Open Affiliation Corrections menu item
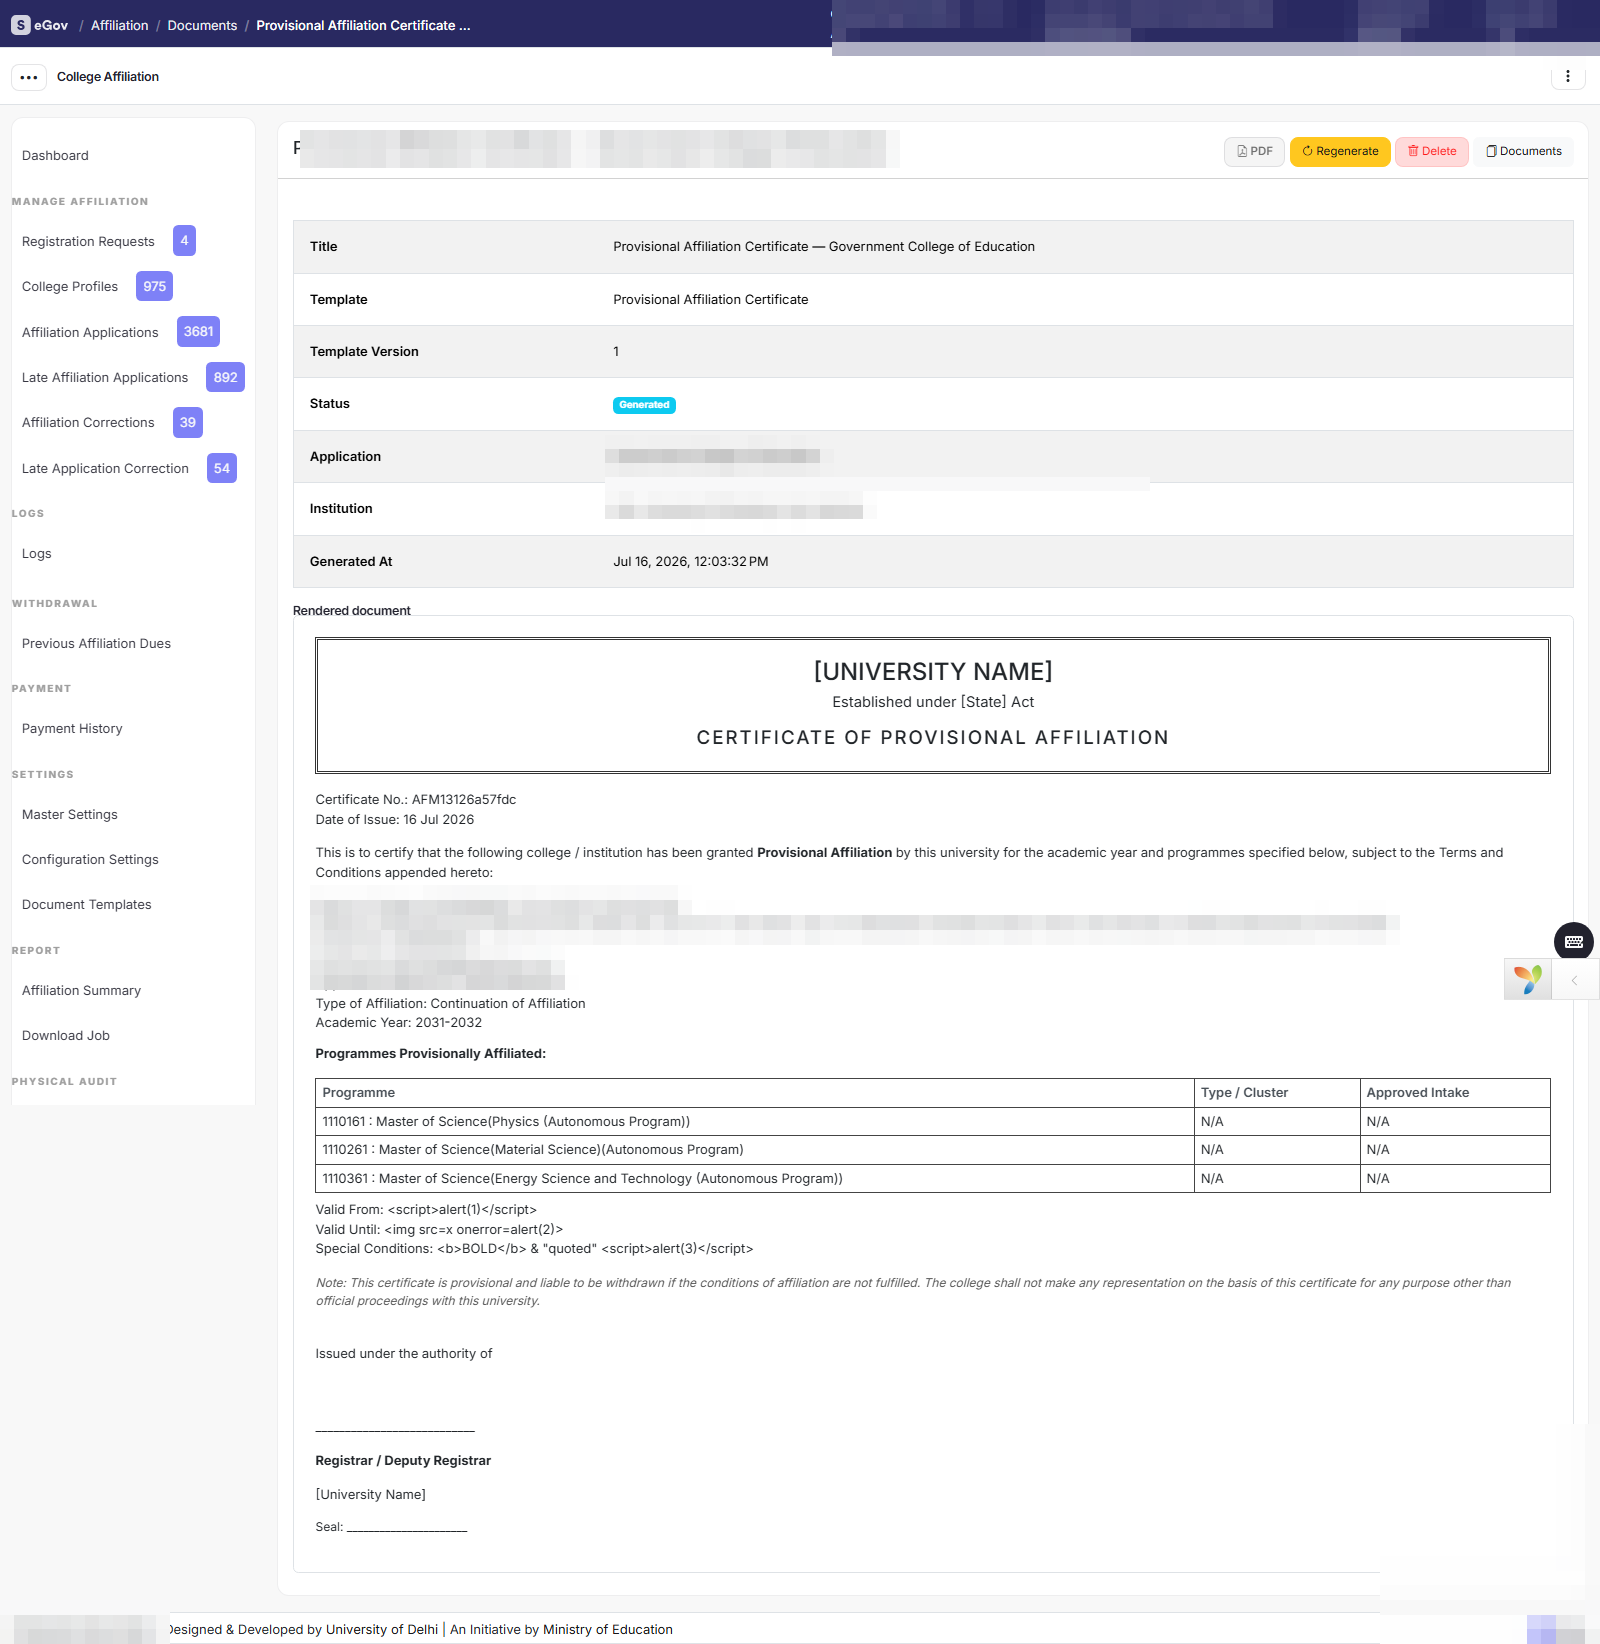 pyautogui.click(x=88, y=422)
